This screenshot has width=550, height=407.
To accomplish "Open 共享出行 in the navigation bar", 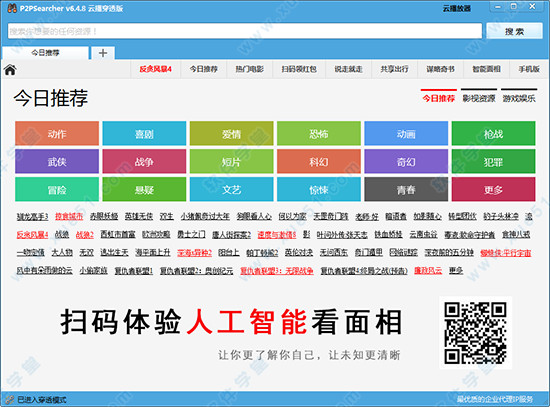I will (394, 69).
